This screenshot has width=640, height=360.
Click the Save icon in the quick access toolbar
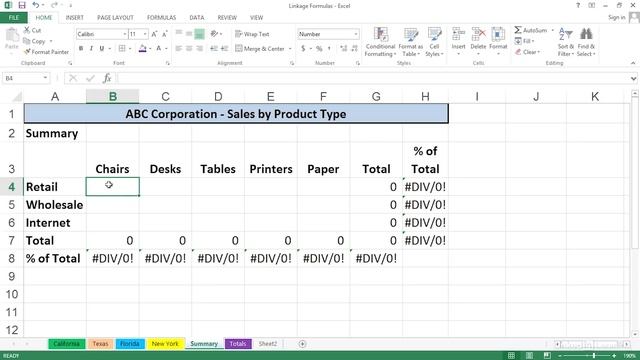coord(22,5)
